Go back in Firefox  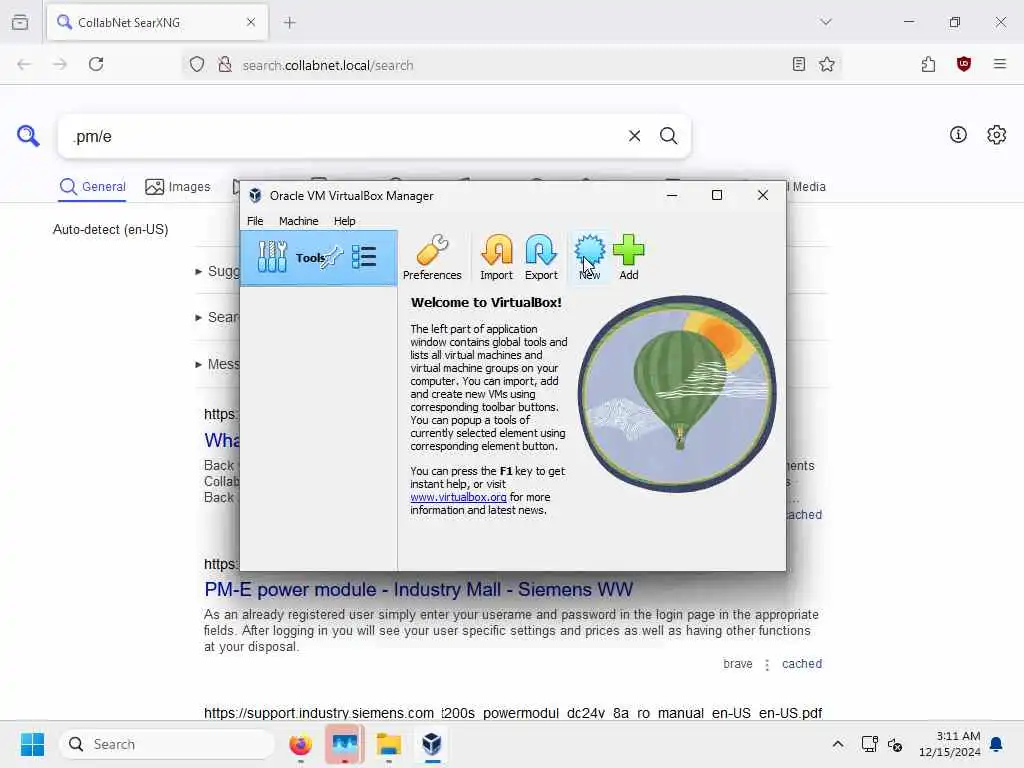(24, 64)
